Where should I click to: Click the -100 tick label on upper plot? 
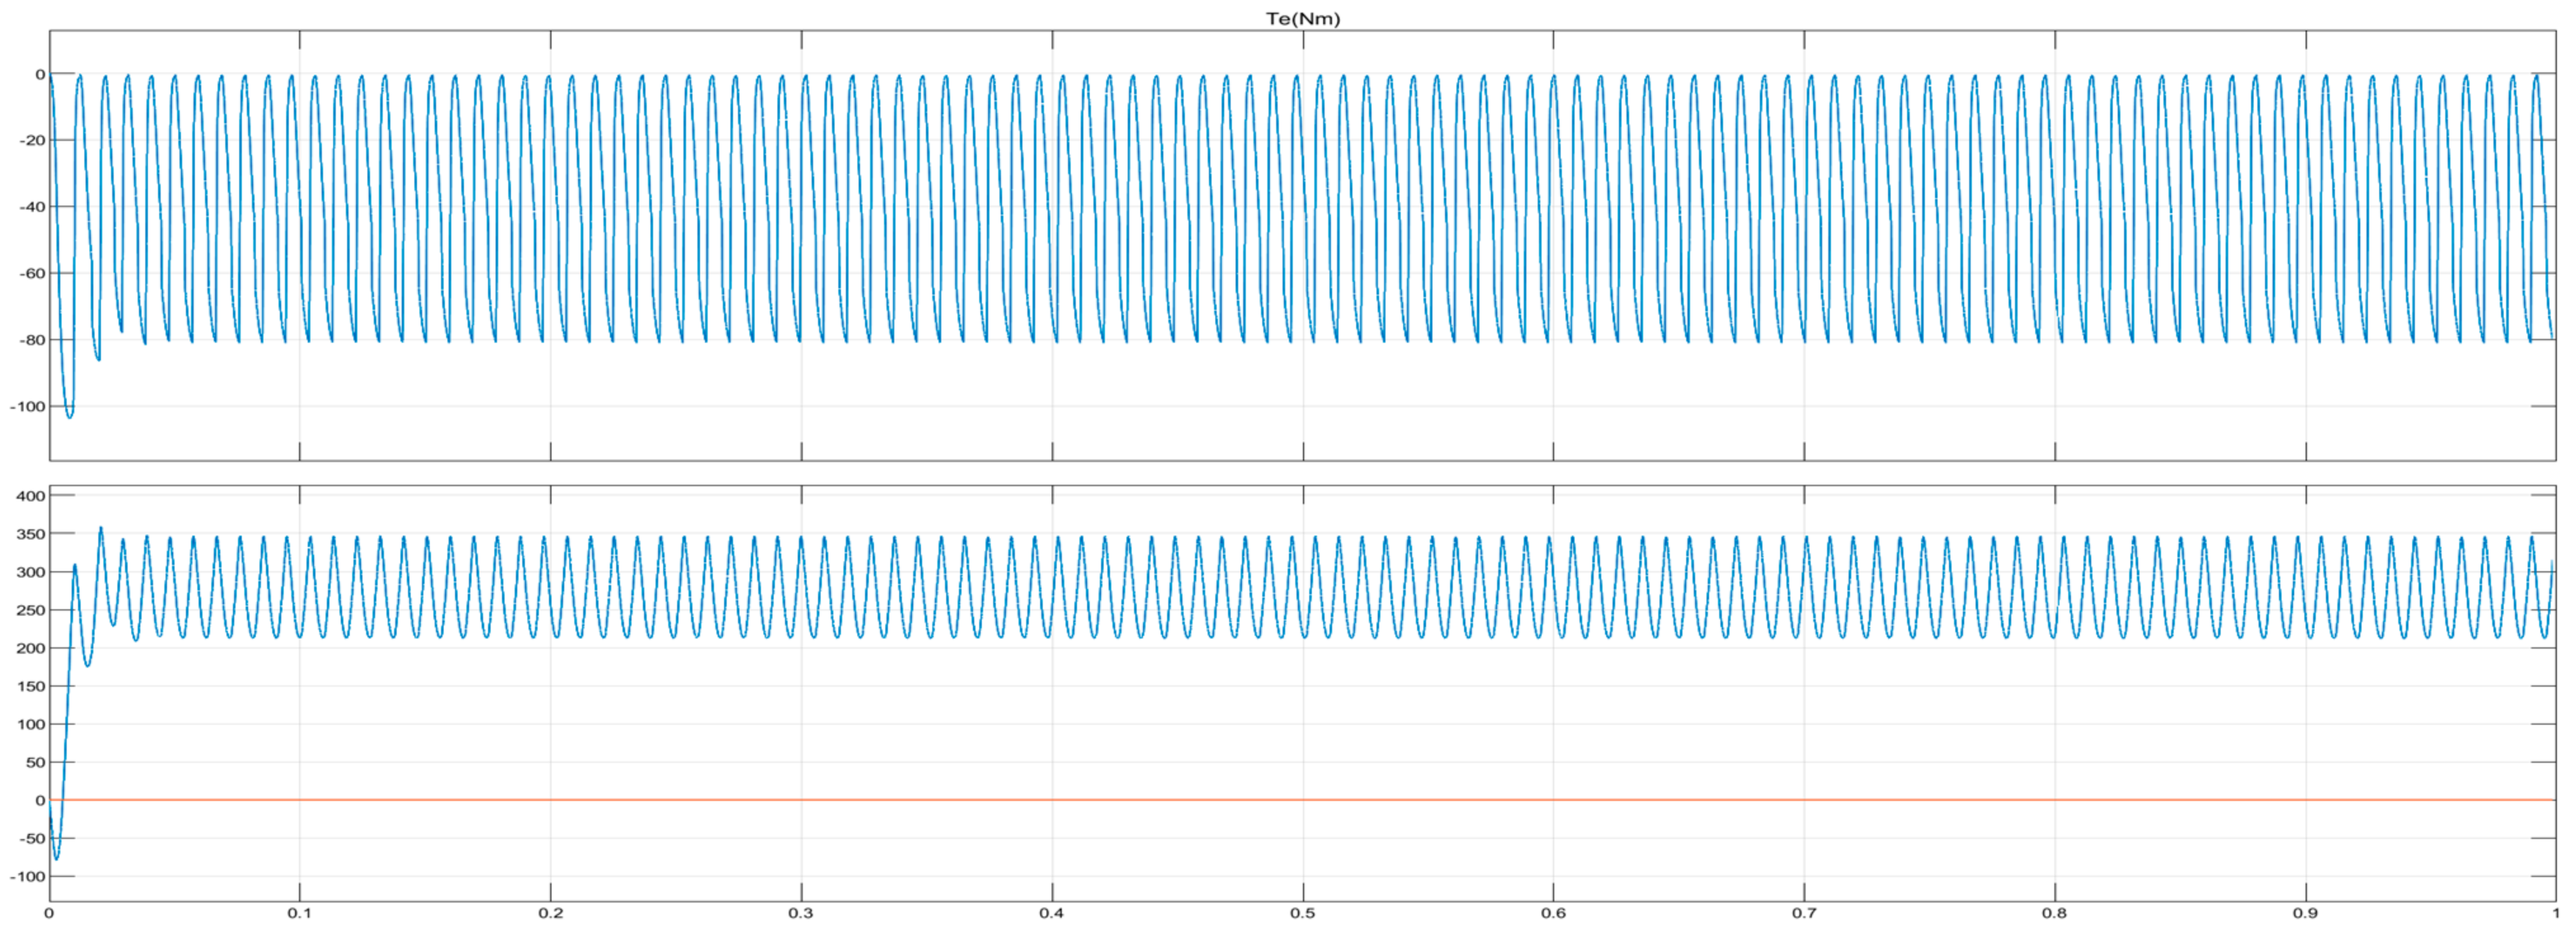click(27, 407)
